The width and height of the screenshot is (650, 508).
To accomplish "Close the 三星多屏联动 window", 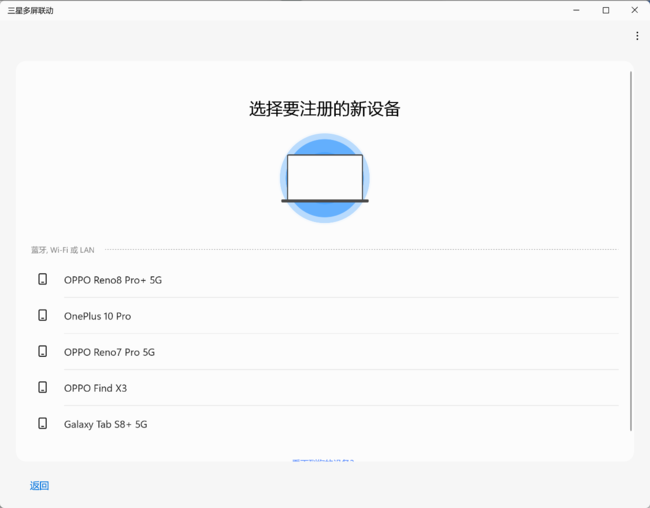I will [635, 10].
